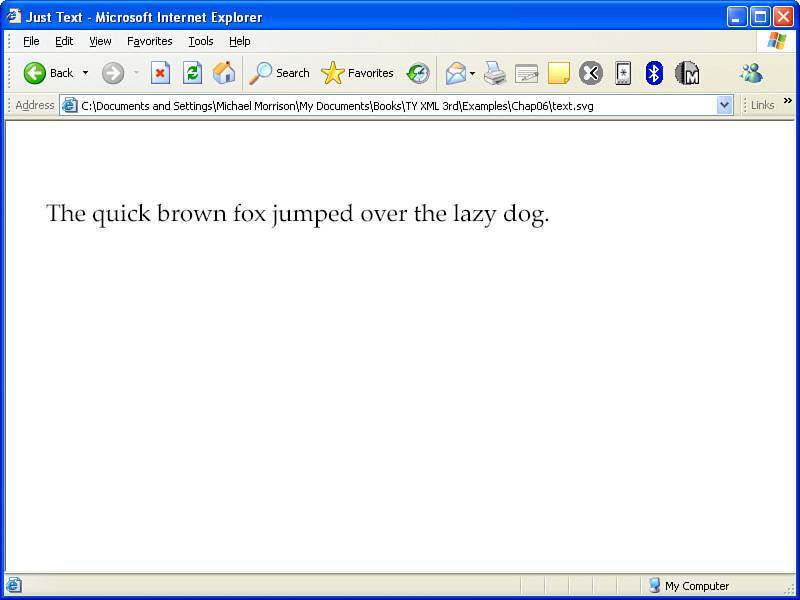The width and height of the screenshot is (800, 600).
Task: Click the yellow sticky note icon
Action: [559, 73]
